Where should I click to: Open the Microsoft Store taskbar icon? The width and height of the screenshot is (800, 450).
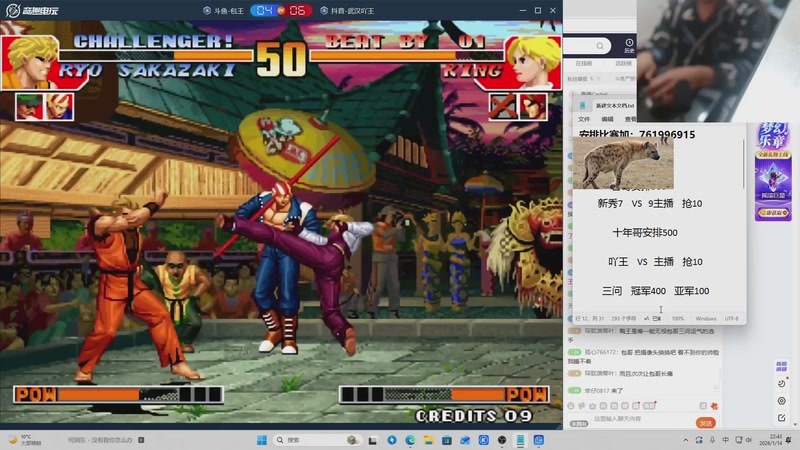[x=447, y=440]
